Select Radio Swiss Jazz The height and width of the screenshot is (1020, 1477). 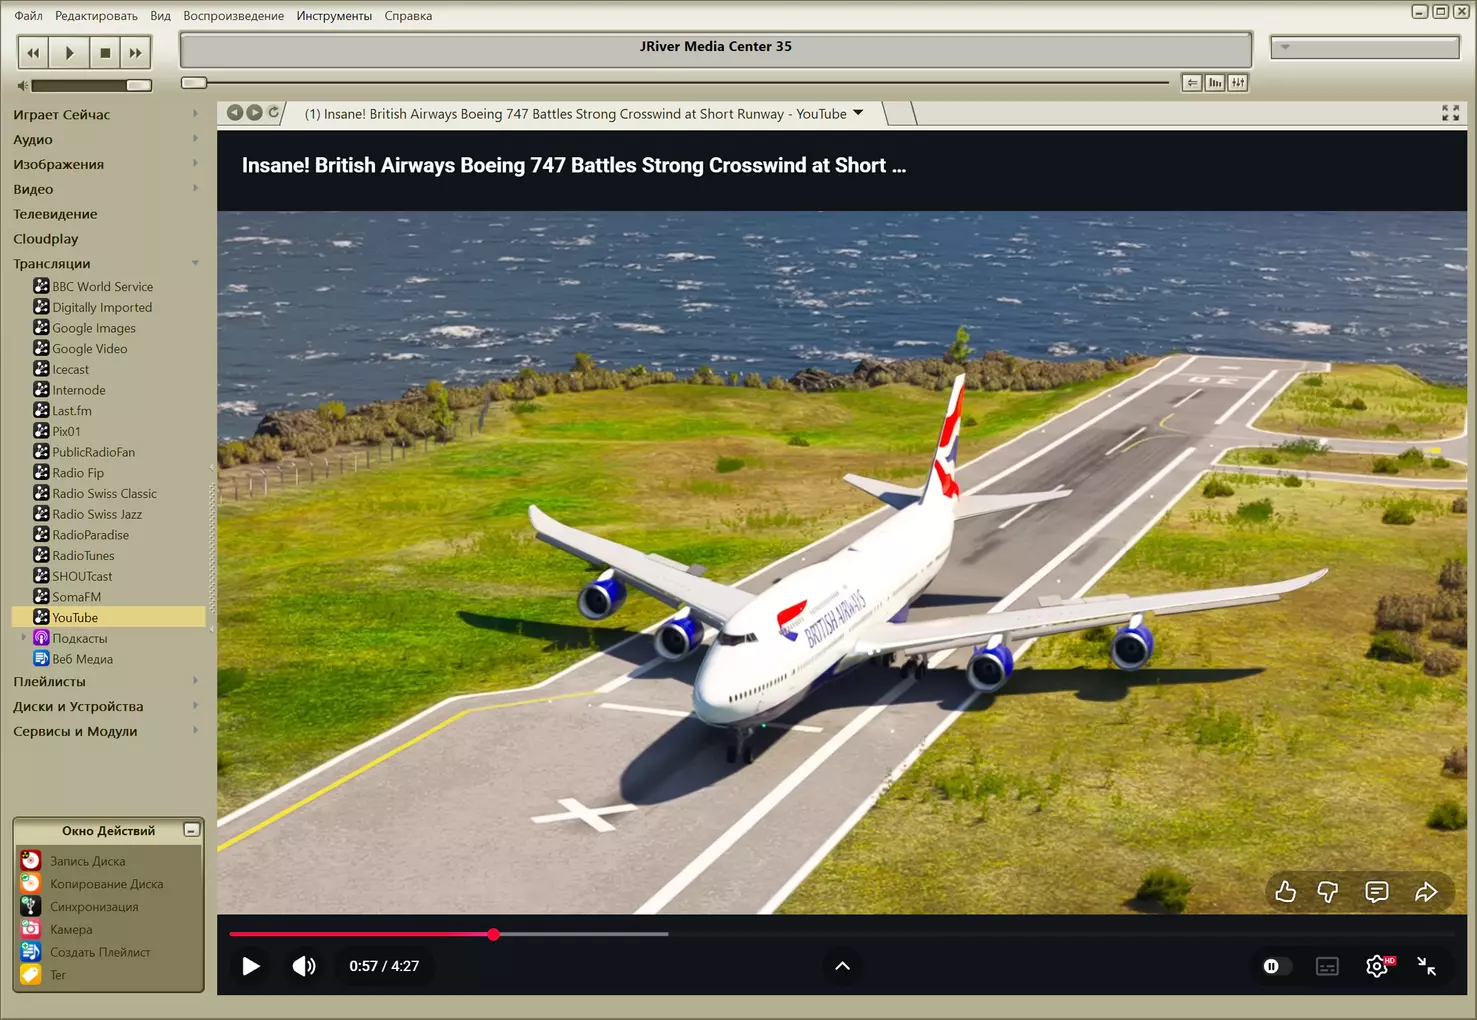(x=97, y=515)
